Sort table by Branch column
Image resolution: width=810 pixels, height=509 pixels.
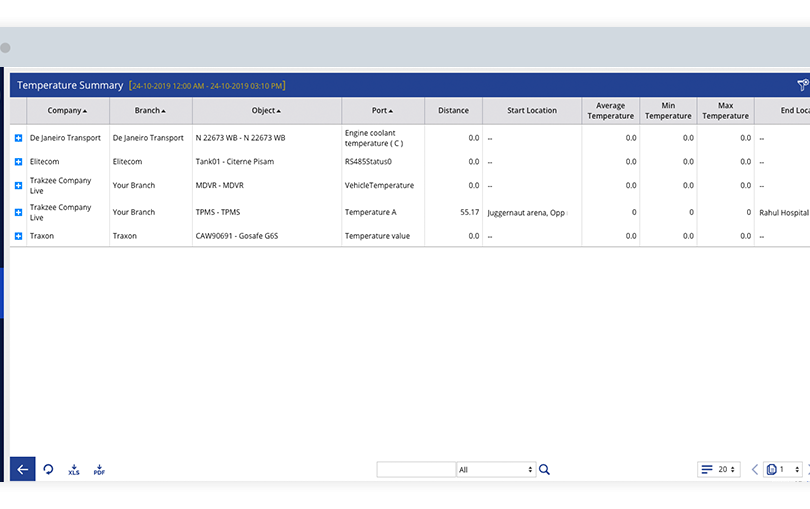pyautogui.click(x=150, y=111)
